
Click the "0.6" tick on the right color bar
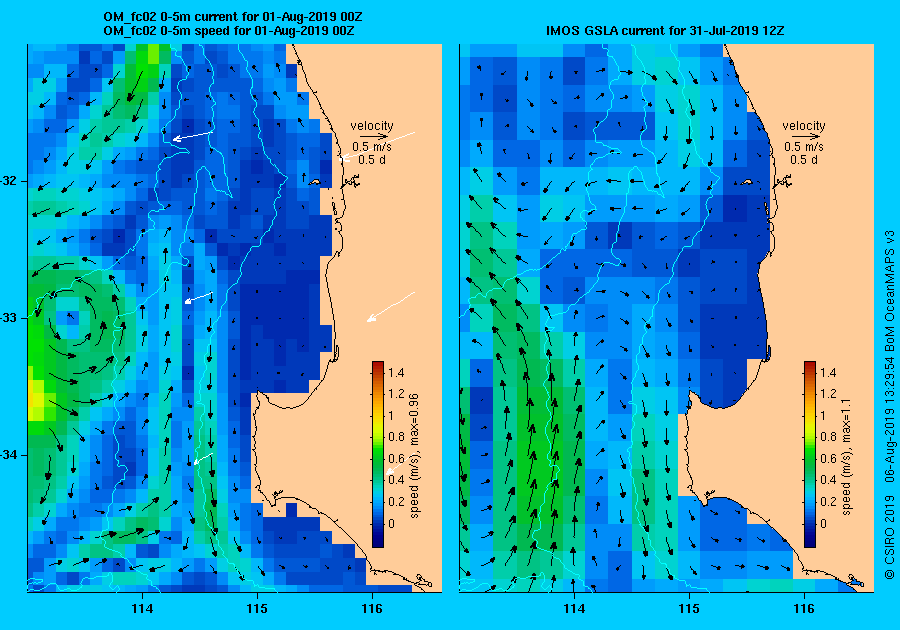coord(828,458)
